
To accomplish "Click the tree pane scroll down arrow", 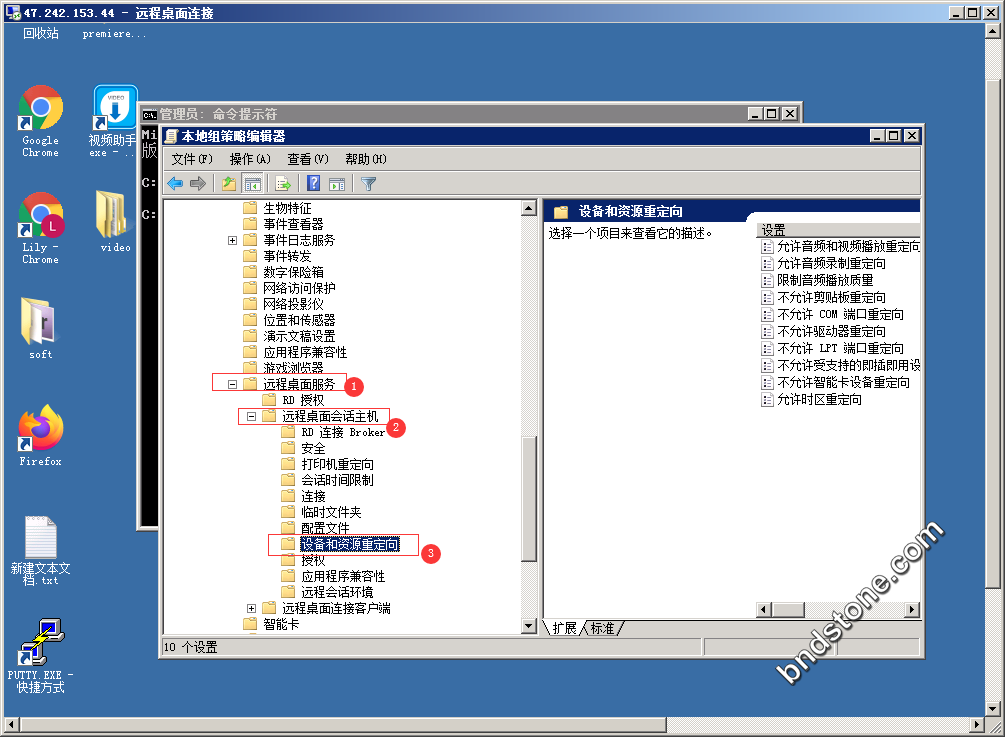I will (529, 626).
